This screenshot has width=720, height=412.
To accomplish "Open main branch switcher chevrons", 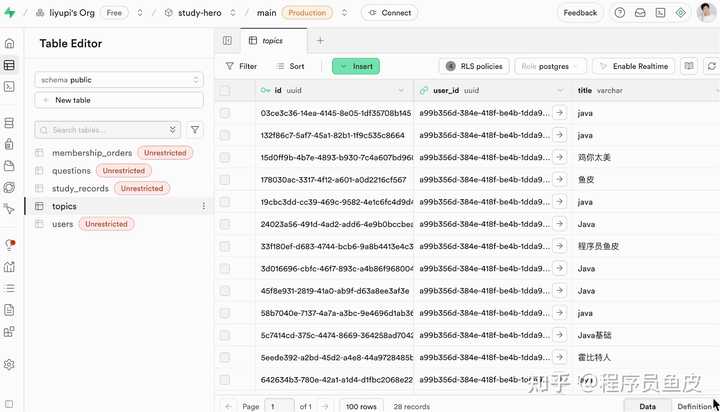I will 344,13.
